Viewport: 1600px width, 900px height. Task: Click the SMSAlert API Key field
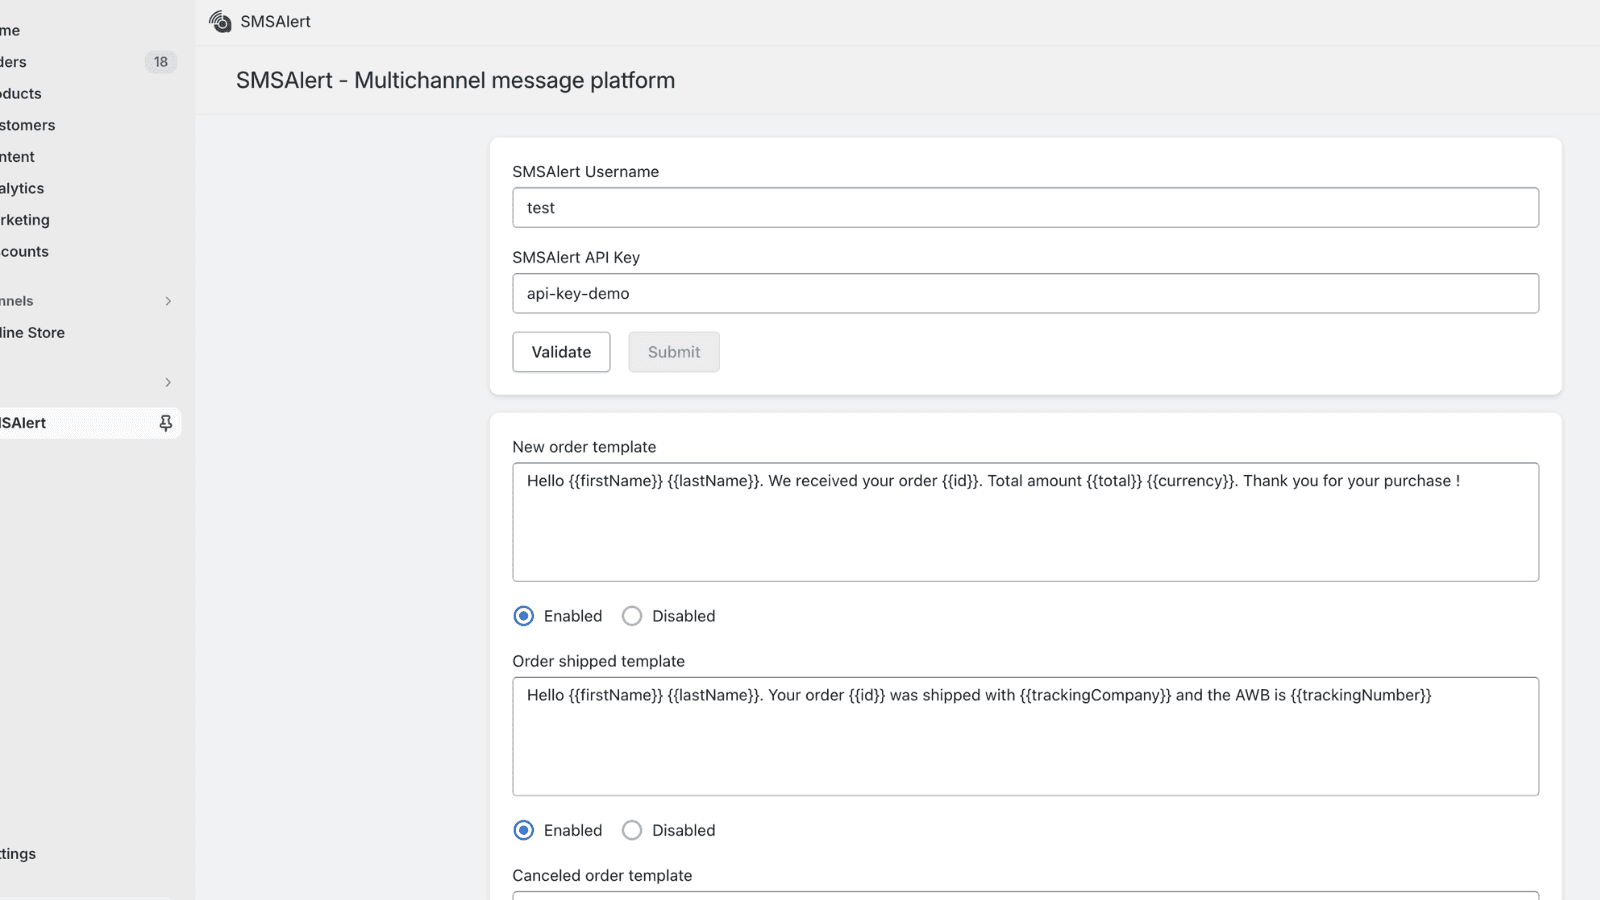click(1024, 293)
